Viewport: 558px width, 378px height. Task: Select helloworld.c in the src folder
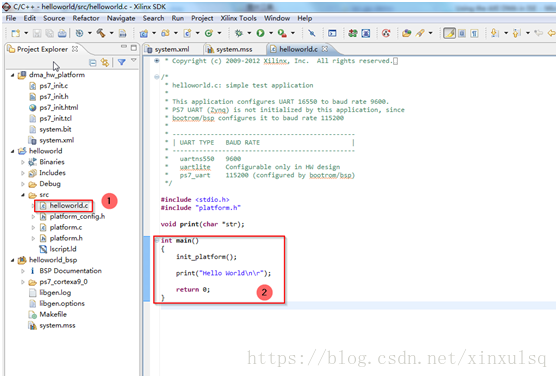pyautogui.click(x=69, y=206)
